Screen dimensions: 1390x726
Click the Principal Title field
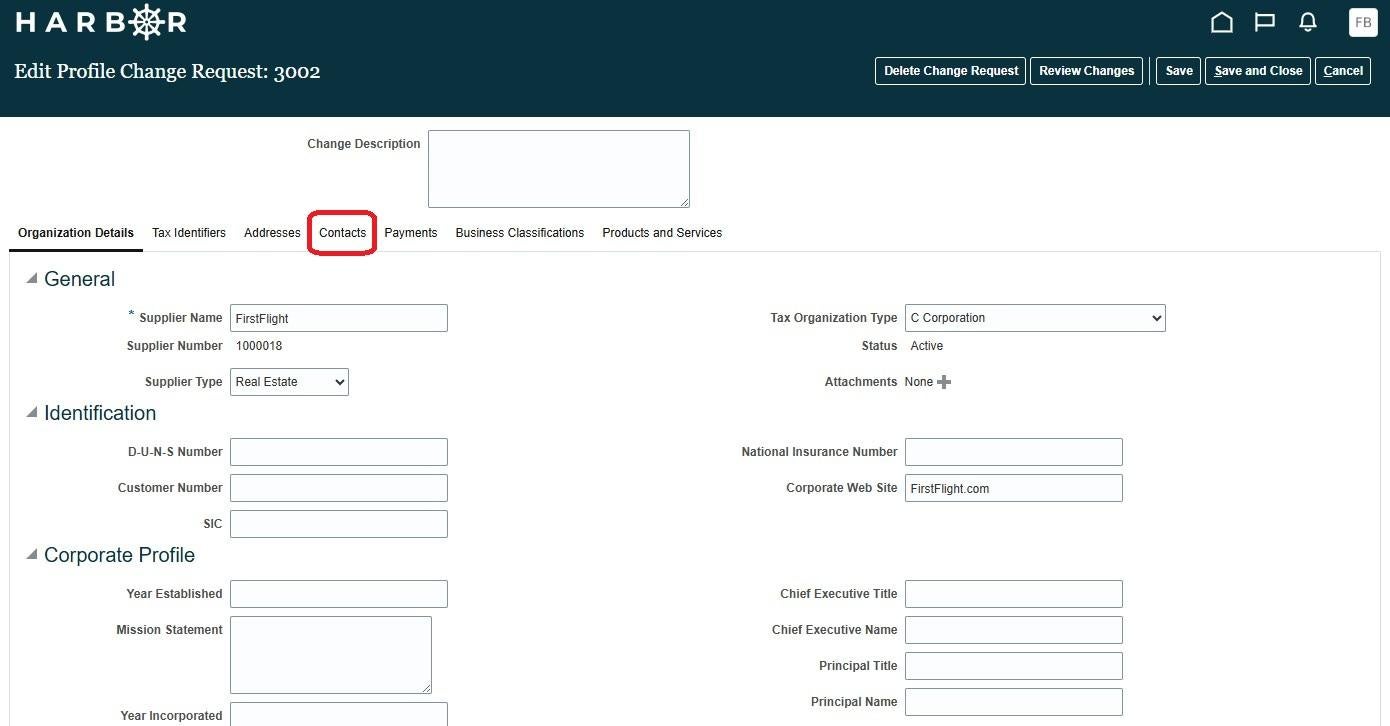coord(1014,666)
